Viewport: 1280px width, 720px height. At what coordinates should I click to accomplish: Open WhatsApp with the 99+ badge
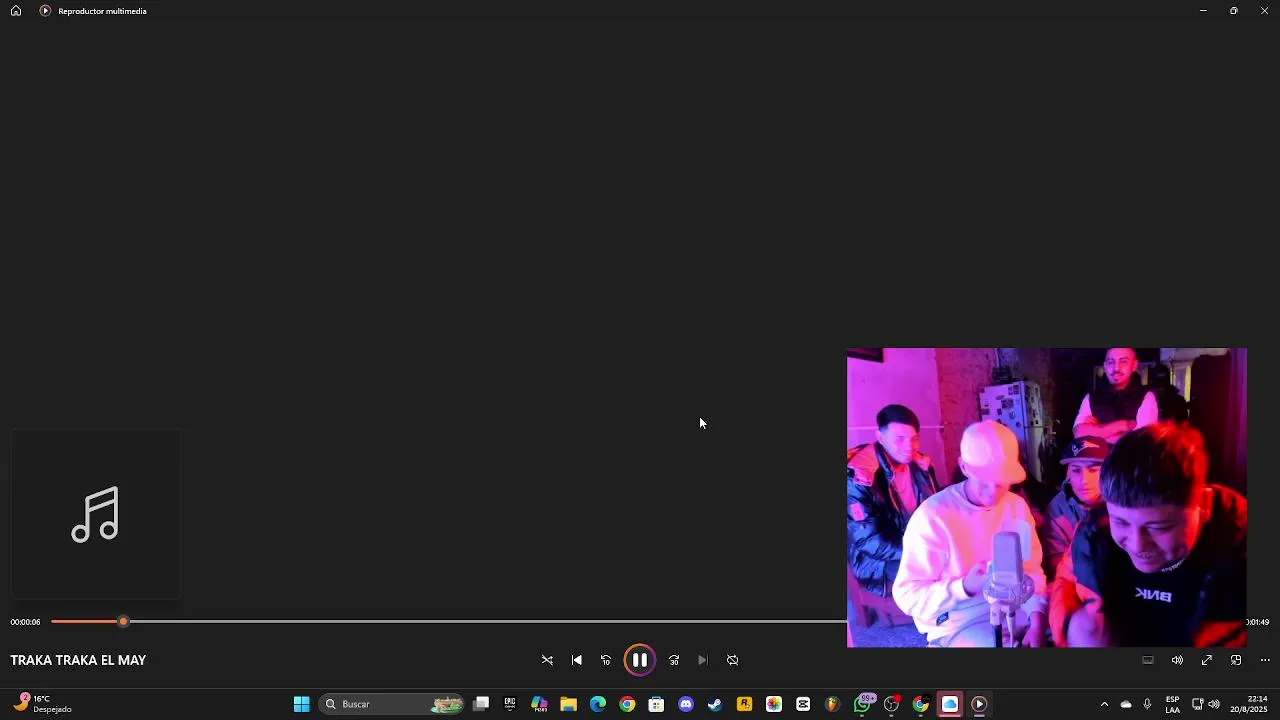862,704
